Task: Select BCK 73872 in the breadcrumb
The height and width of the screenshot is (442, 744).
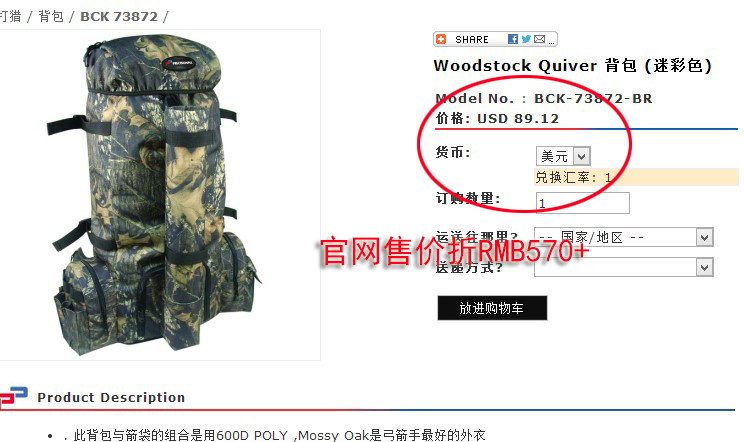Action: [x=119, y=17]
